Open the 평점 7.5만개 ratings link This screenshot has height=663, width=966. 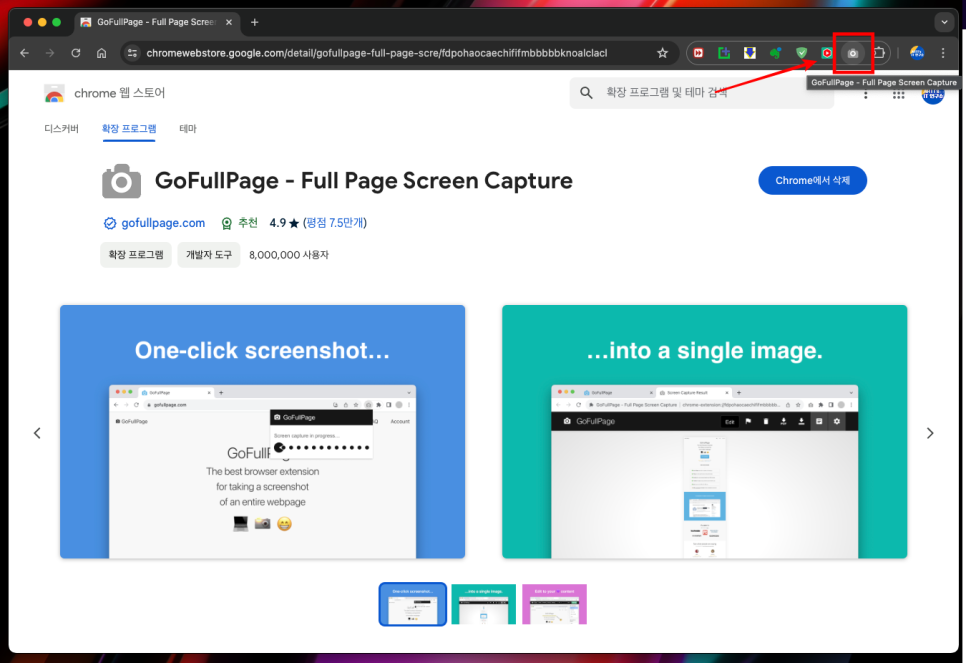(335, 223)
